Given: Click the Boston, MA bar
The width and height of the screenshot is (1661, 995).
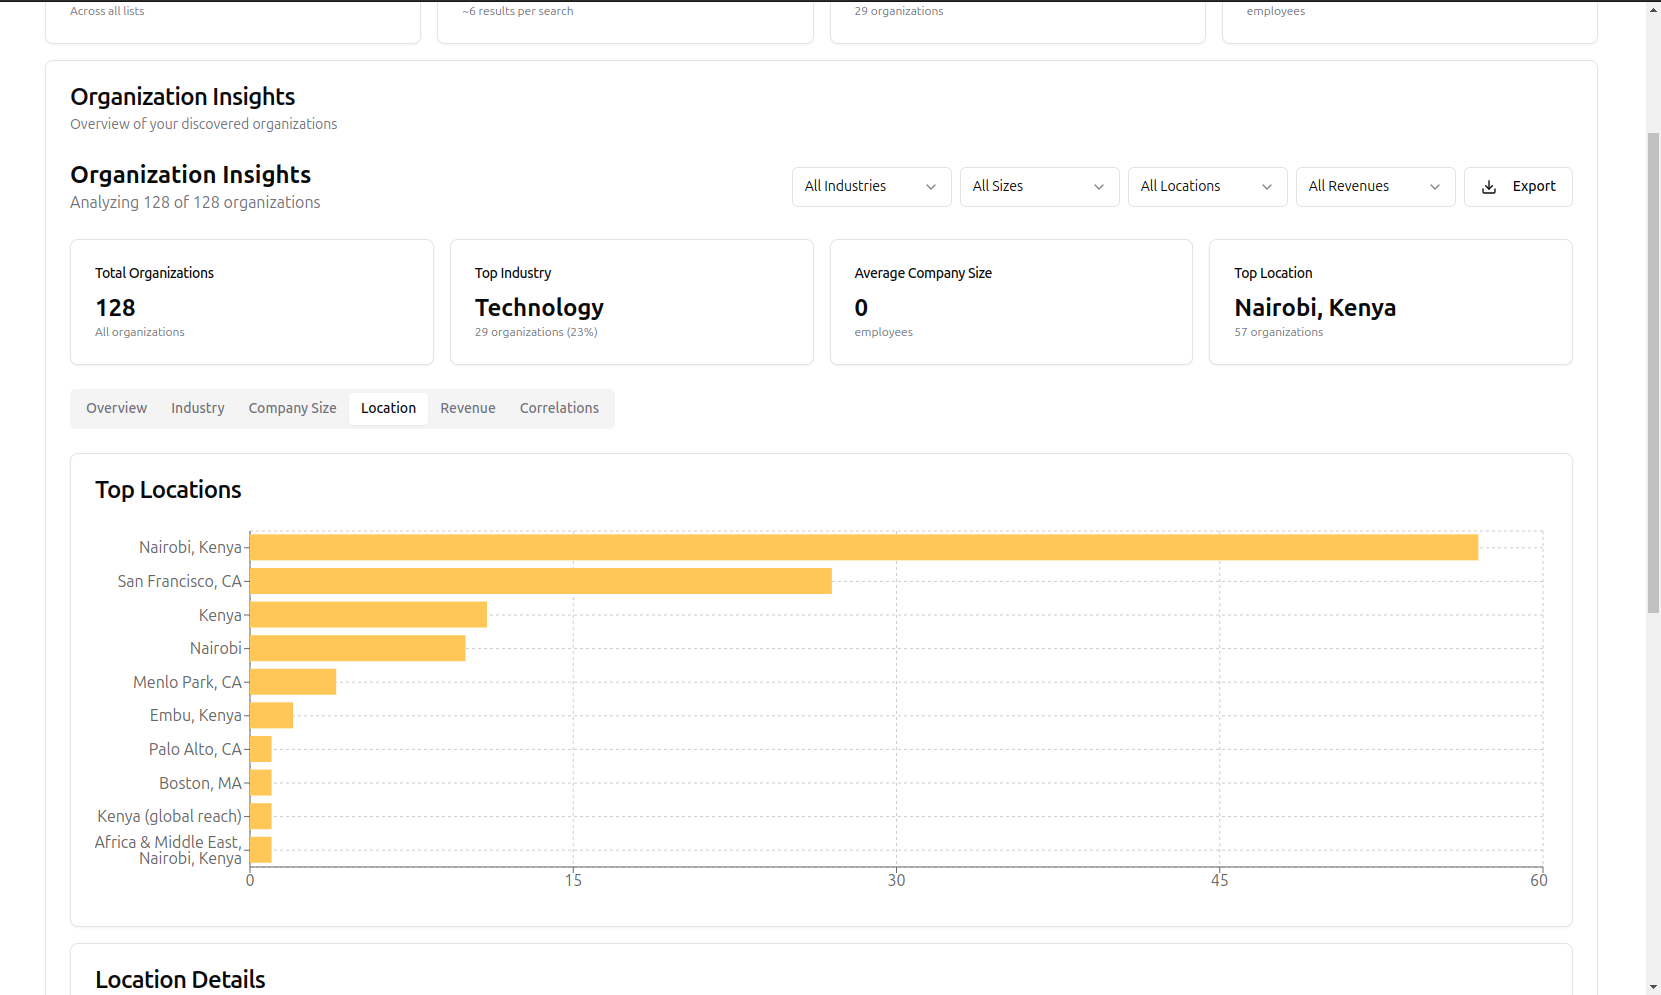Looking at the screenshot, I should click(261, 783).
